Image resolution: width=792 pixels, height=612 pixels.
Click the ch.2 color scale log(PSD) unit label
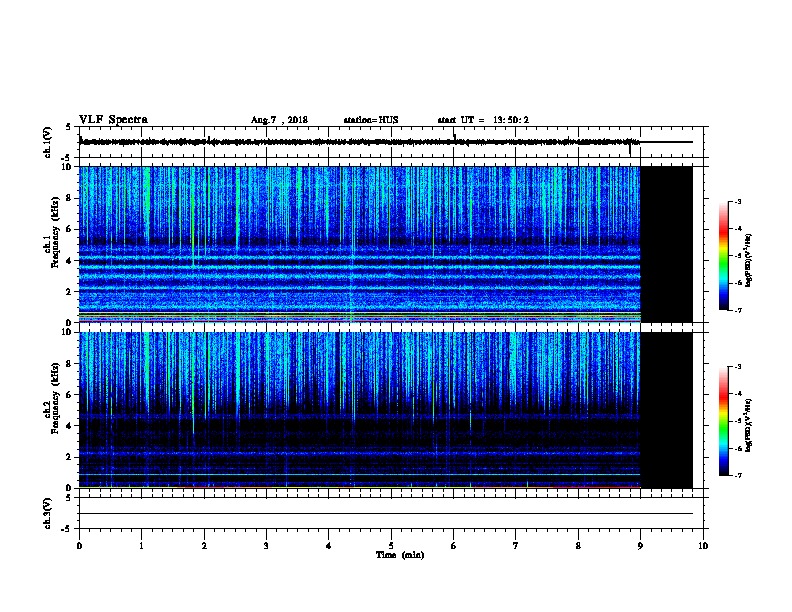coord(749,425)
